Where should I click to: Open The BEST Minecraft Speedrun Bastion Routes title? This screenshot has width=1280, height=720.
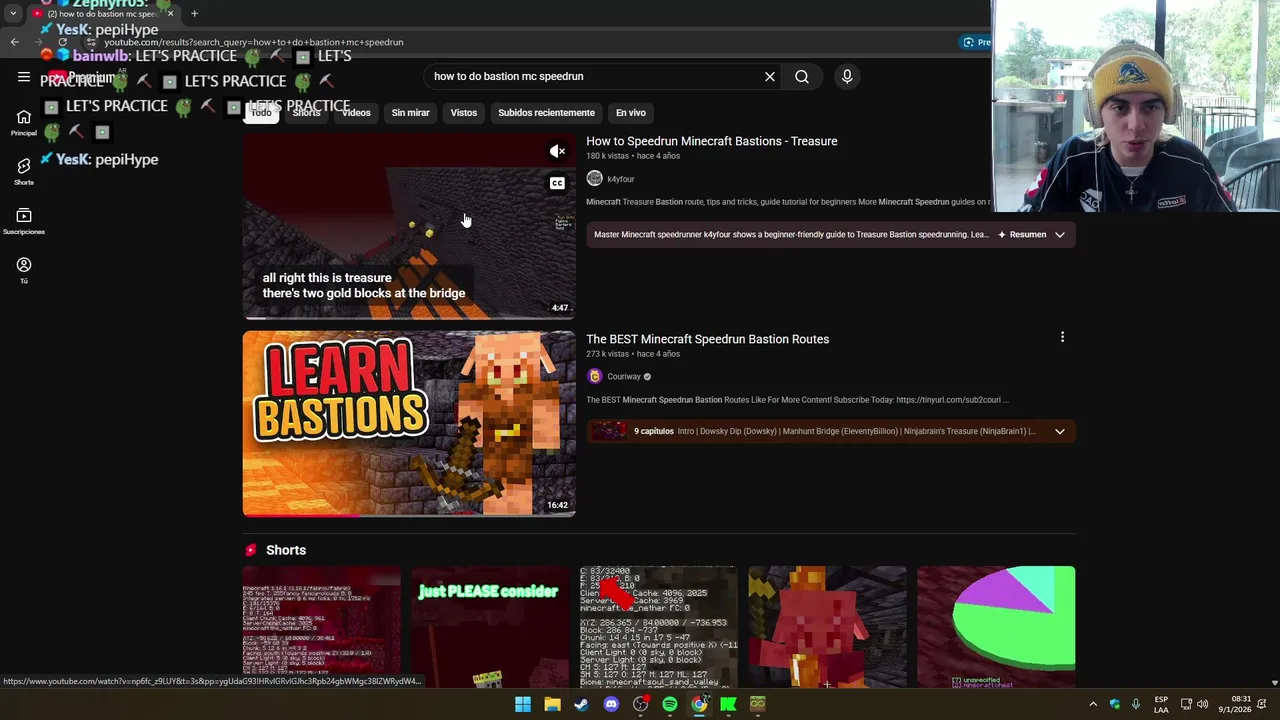pyautogui.click(x=708, y=339)
